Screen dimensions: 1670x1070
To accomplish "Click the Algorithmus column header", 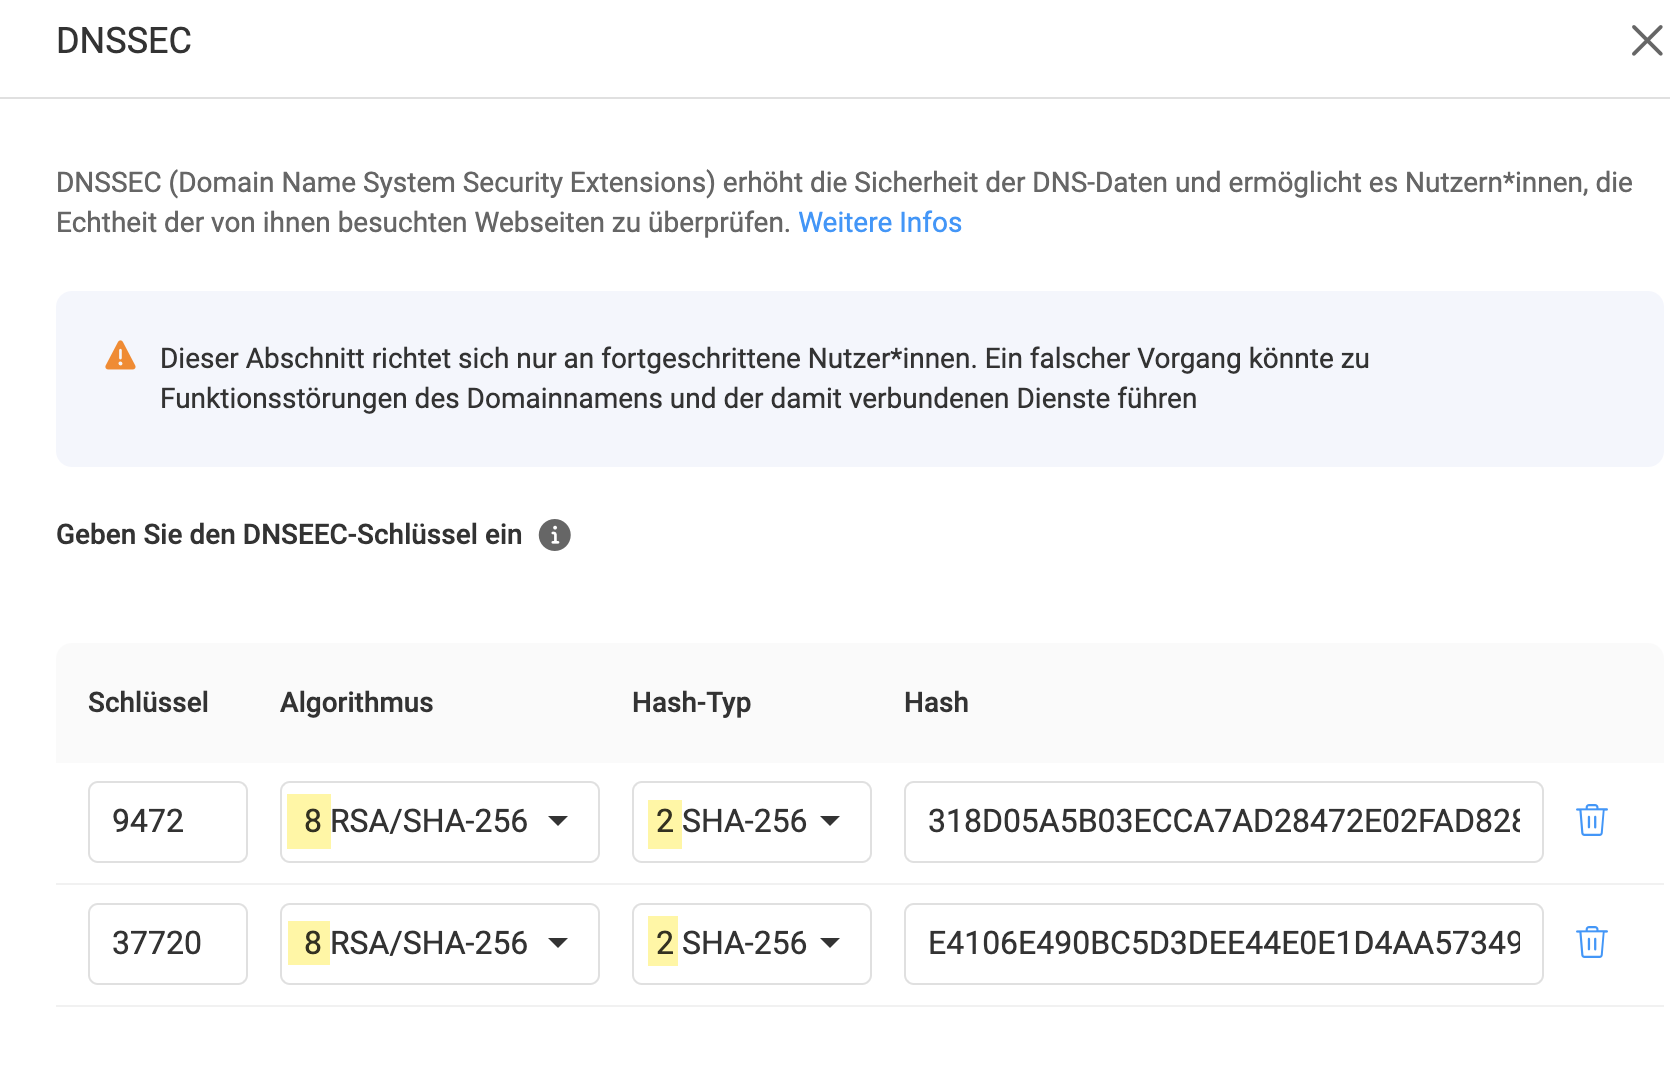I will click(356, 702).
